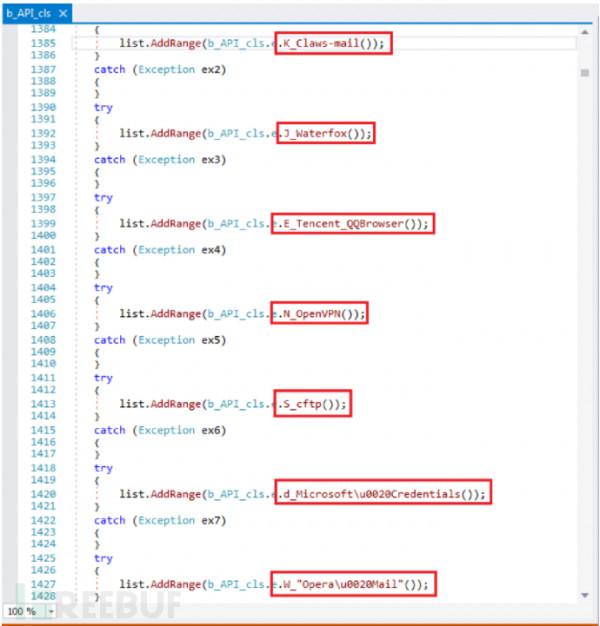Click the W_"Opera Mail" method name
Screen dimensions: 600x626
click(x=354, y=584)
